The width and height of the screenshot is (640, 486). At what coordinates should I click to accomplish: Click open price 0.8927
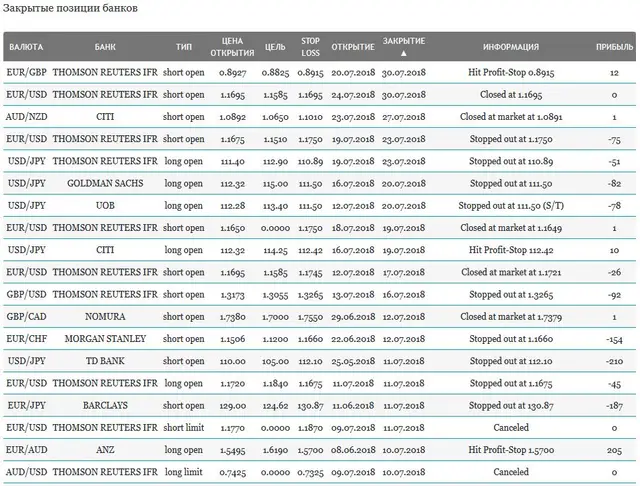(232, 73)
